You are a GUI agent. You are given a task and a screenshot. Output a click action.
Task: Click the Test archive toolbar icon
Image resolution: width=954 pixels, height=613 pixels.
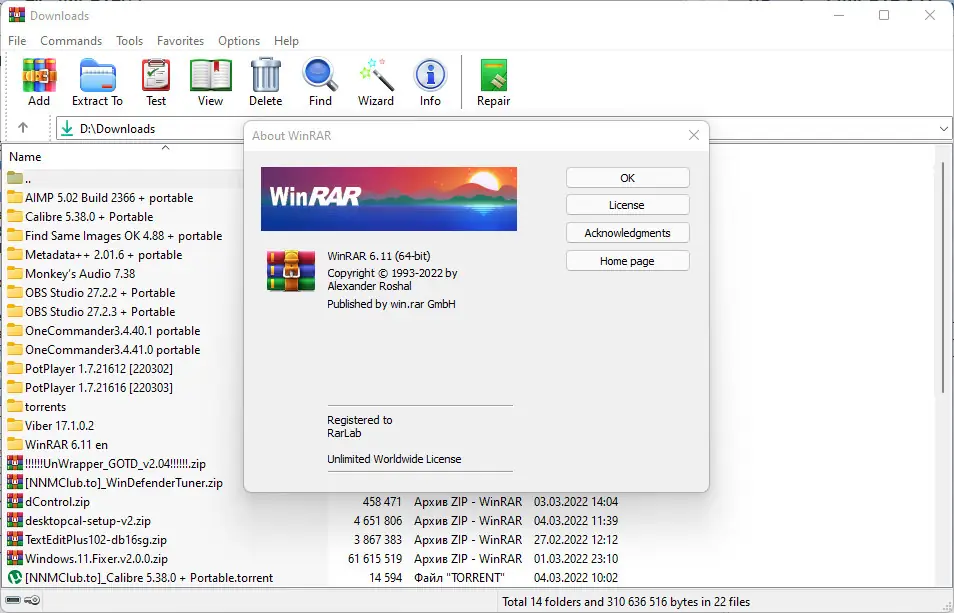pos(156,75)
